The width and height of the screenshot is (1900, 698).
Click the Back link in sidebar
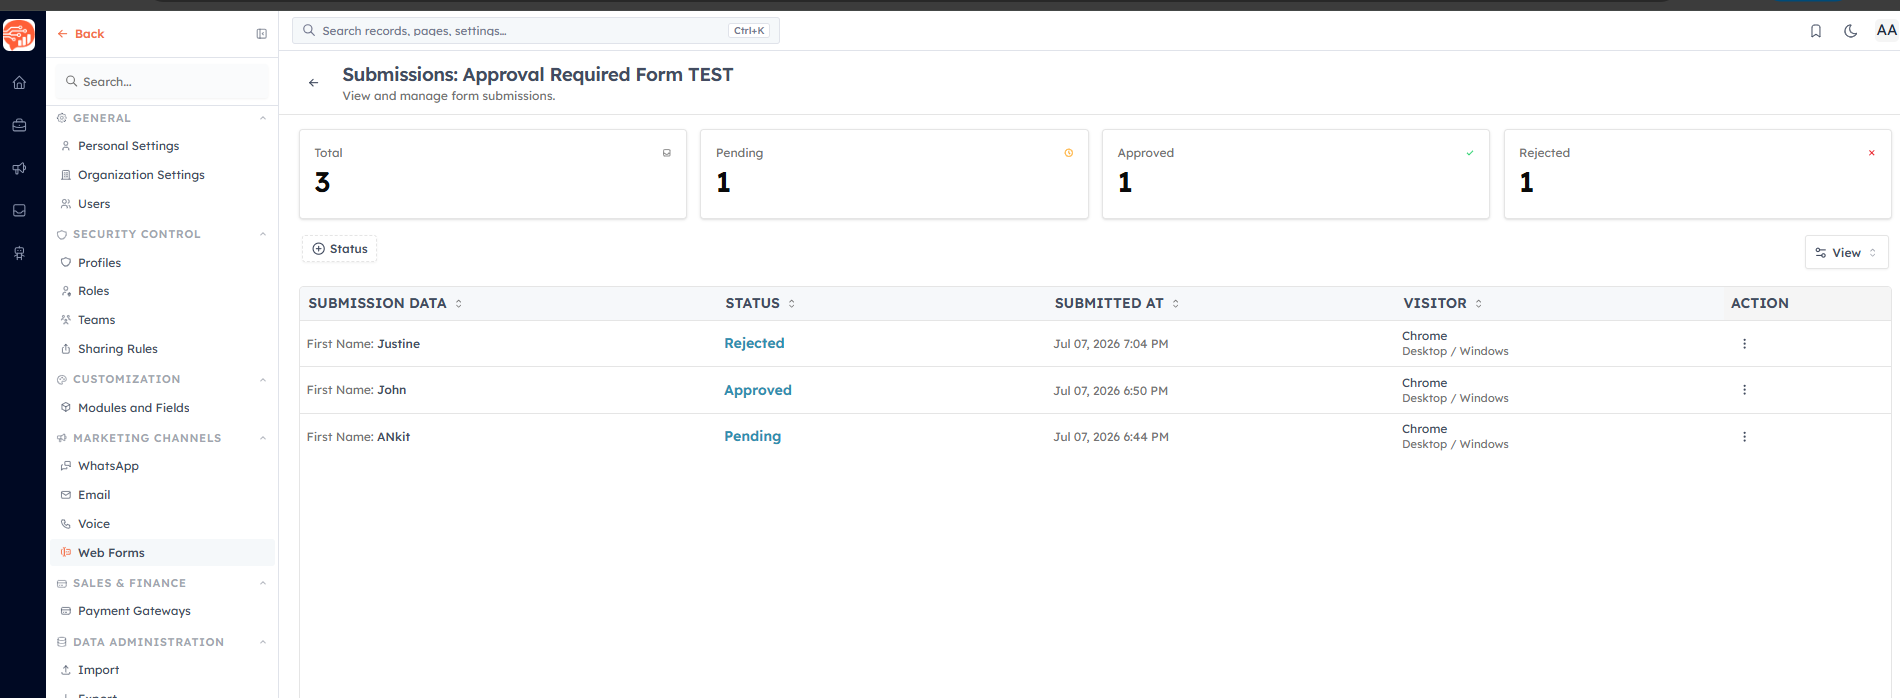pyautogui.click(x=81, y=34)
